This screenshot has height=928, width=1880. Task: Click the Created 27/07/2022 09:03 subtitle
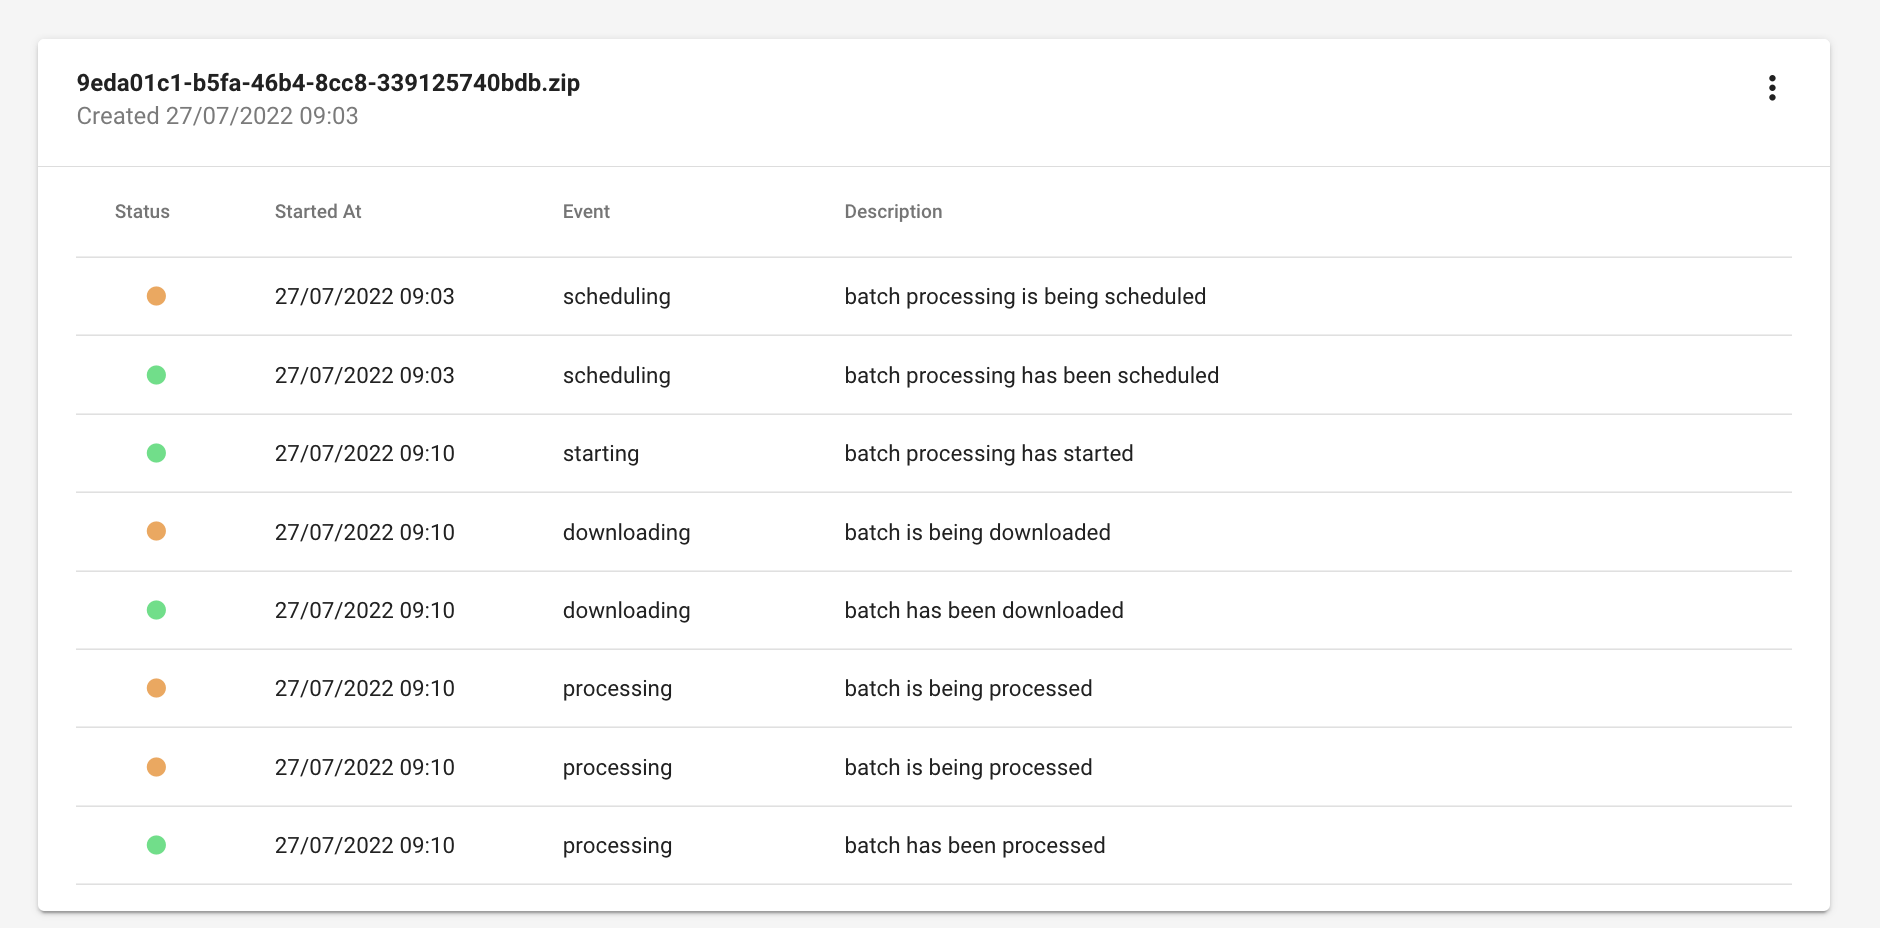pyautogui.click(x=217, y=116)
